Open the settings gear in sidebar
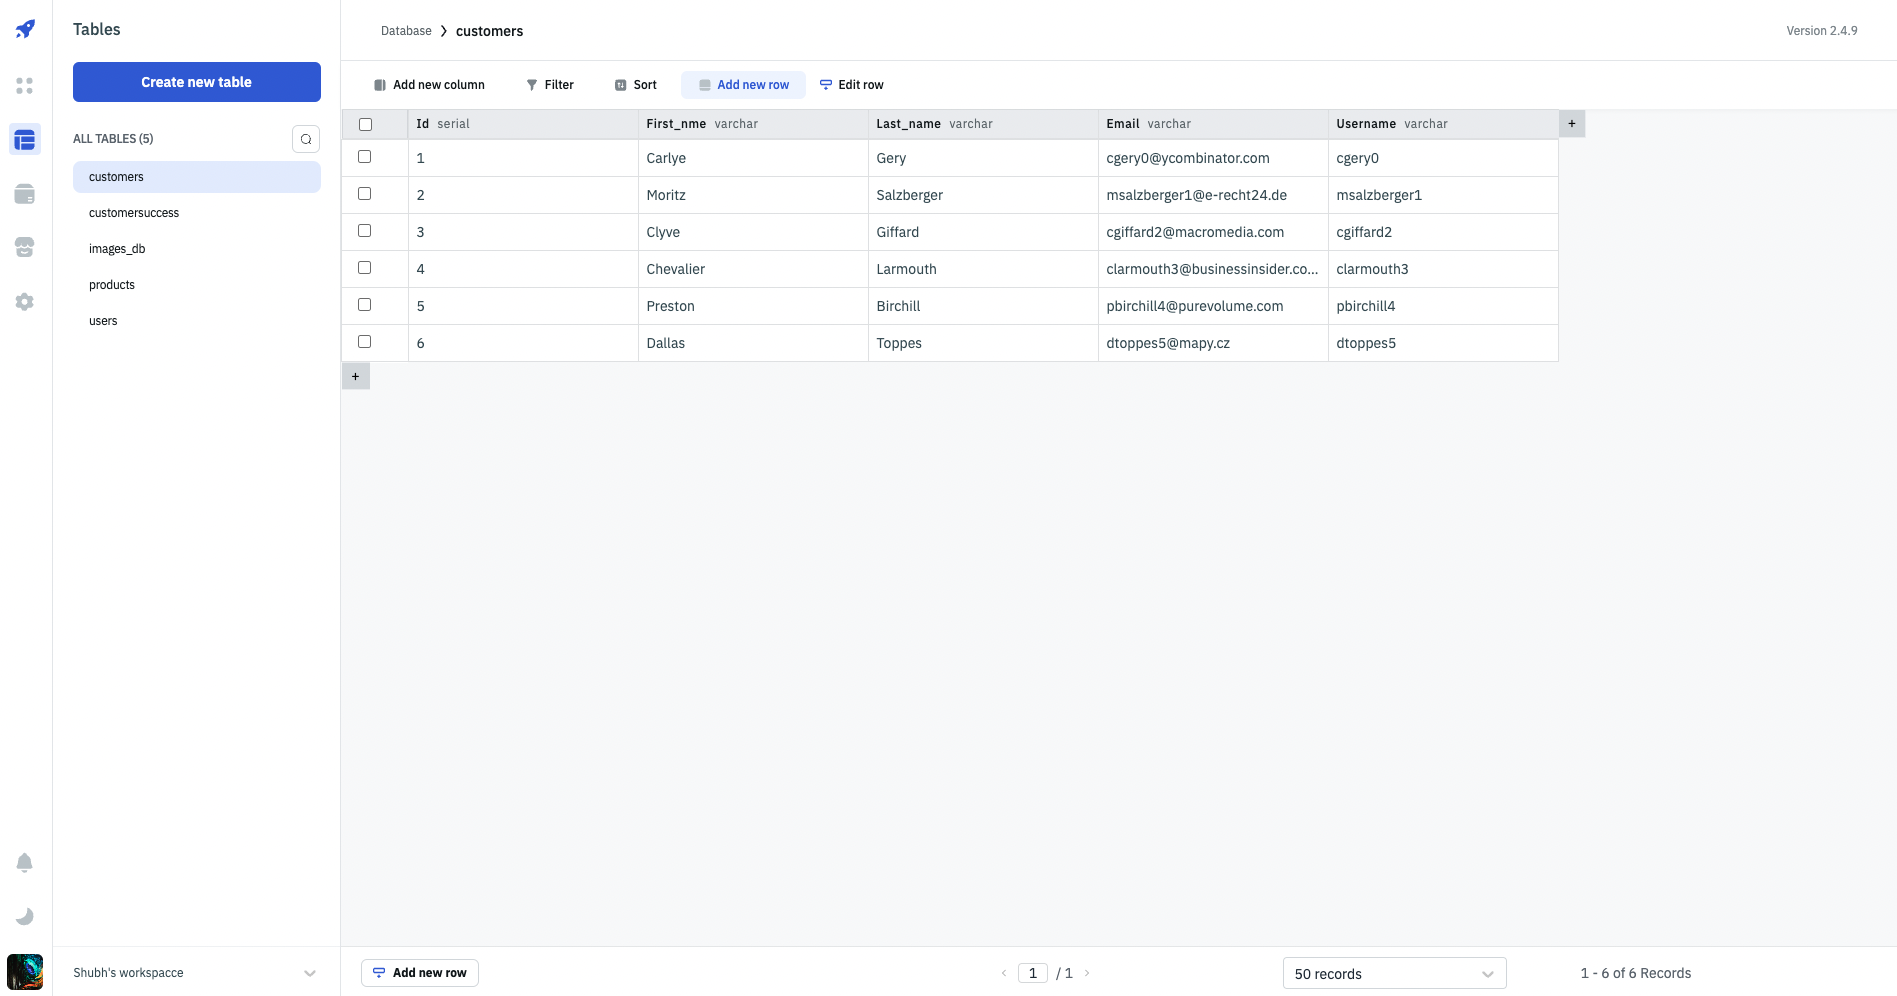The height and width of the screenshot is (996, 1897). click(x=25, y=302)
